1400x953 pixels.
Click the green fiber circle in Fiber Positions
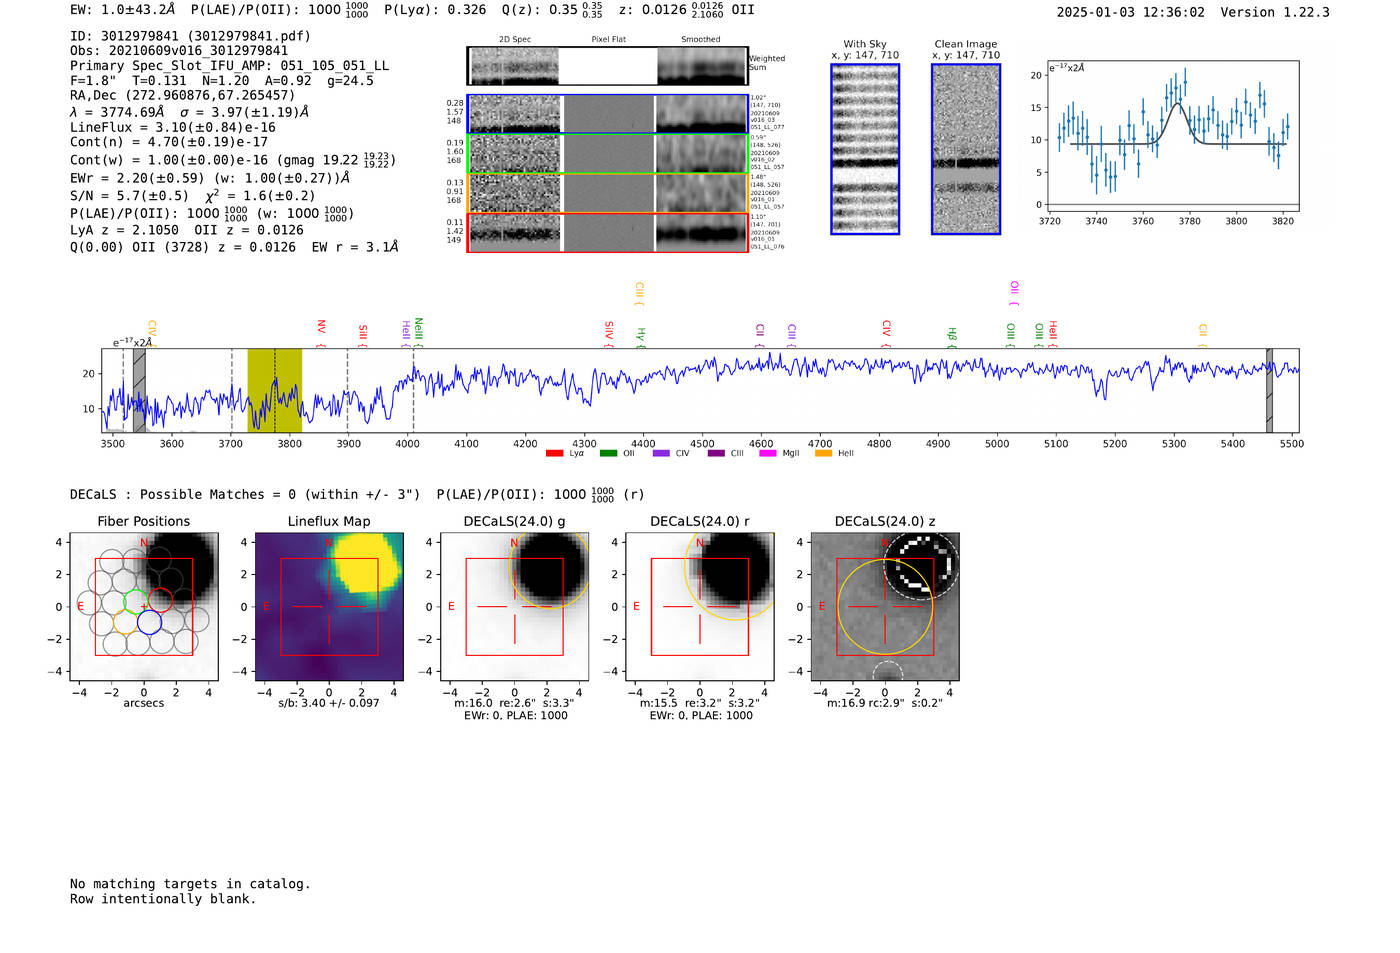click(x=135, y=601)
